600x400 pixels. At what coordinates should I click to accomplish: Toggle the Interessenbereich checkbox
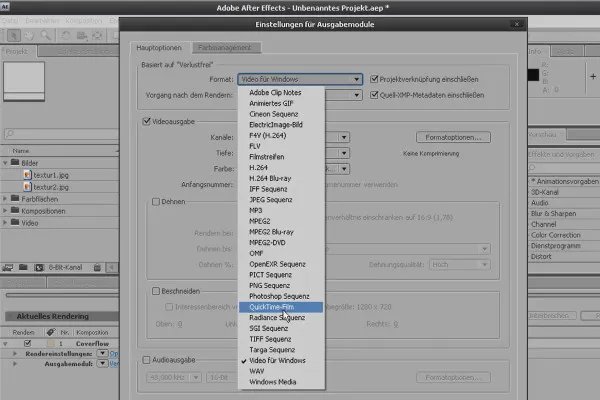coord(169,307)
